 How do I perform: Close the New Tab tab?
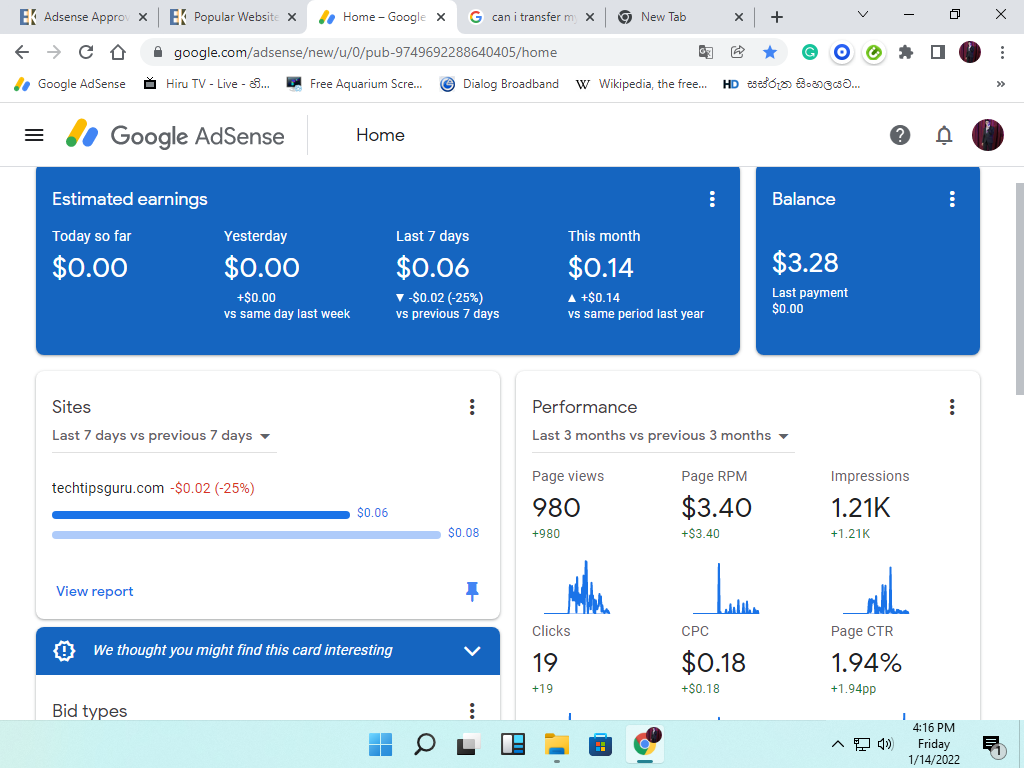point(739,17)
